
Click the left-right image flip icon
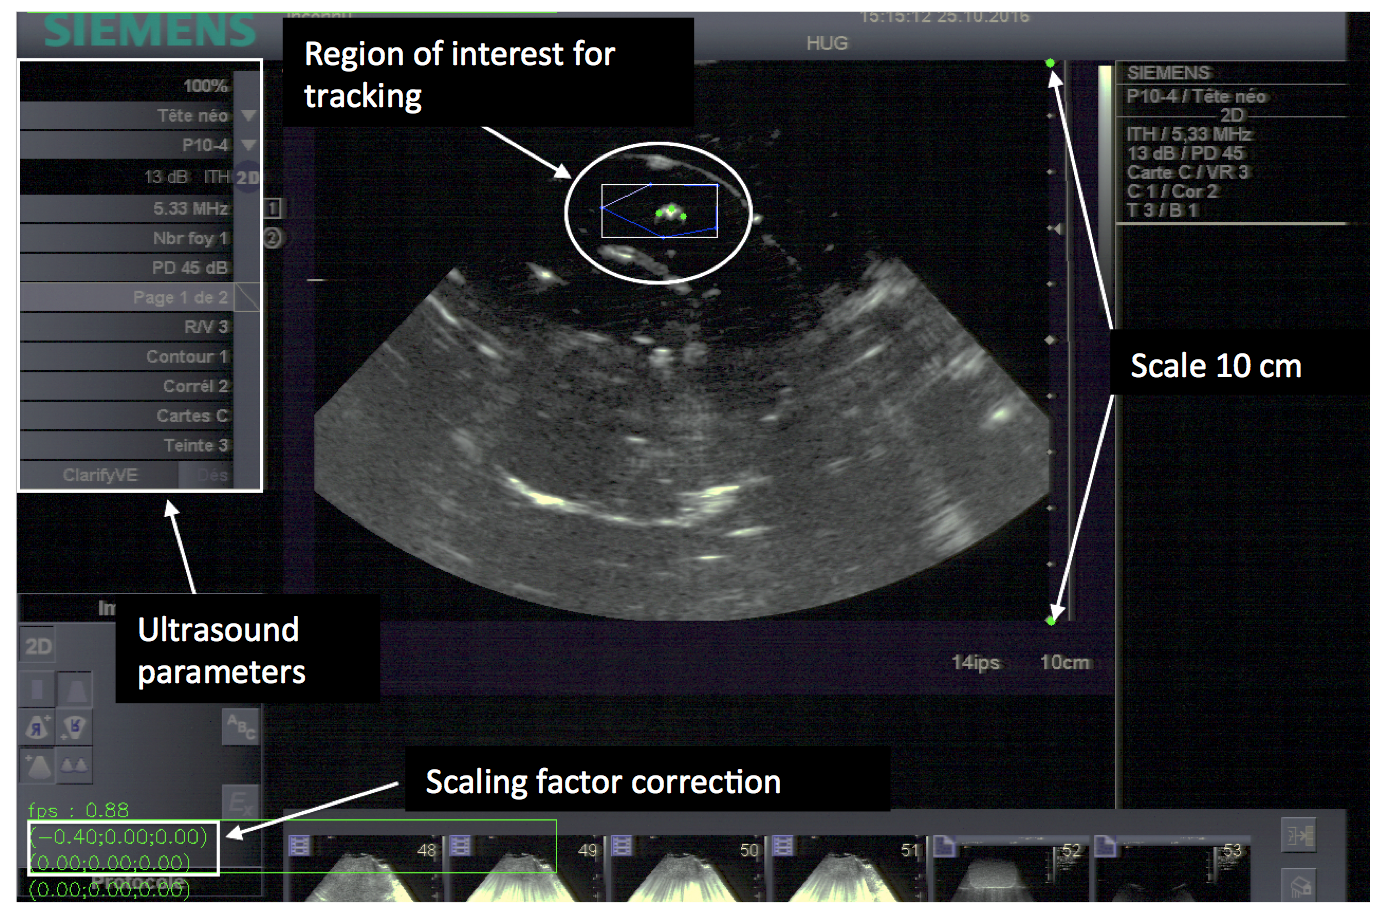(38, 728)
